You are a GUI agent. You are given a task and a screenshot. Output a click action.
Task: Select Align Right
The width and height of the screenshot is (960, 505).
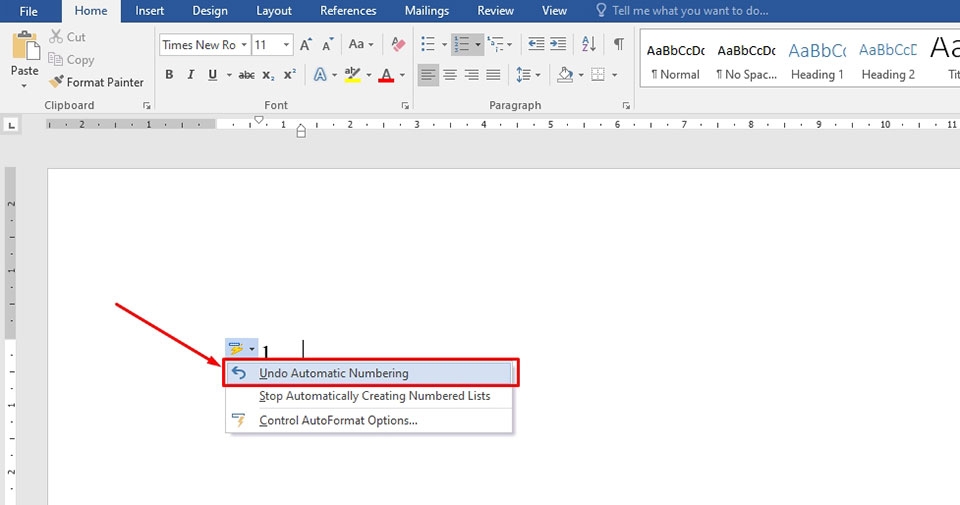(x=471, y=75)
